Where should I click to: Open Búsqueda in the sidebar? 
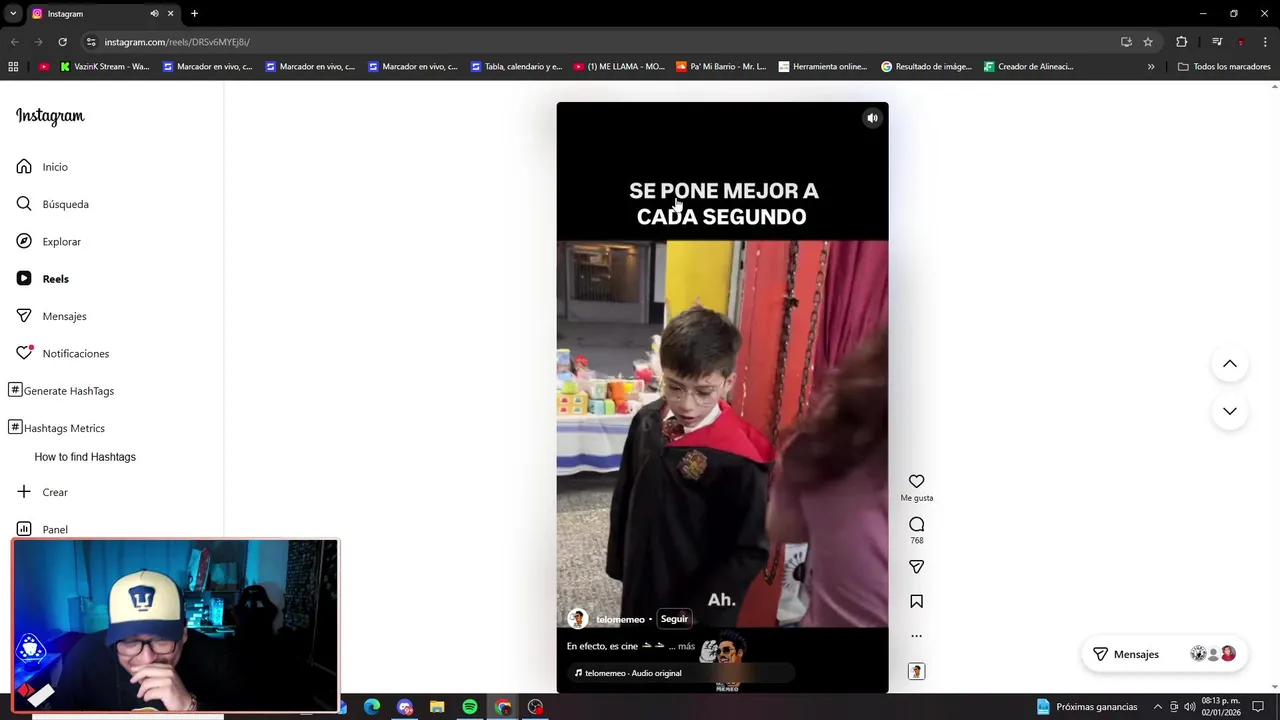pyautogui.click(x=65, y=204)
